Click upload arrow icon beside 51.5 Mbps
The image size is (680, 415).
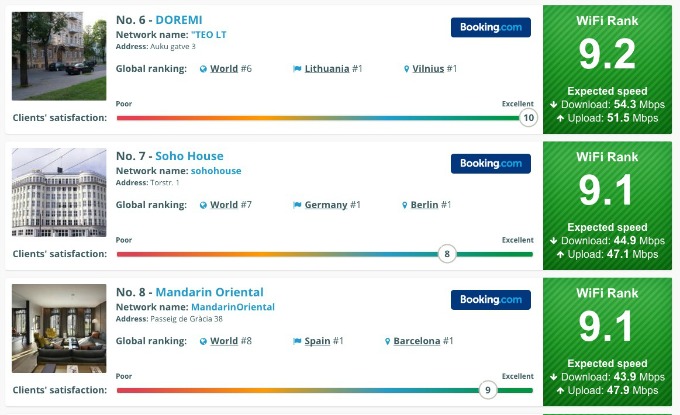(560, 118)
